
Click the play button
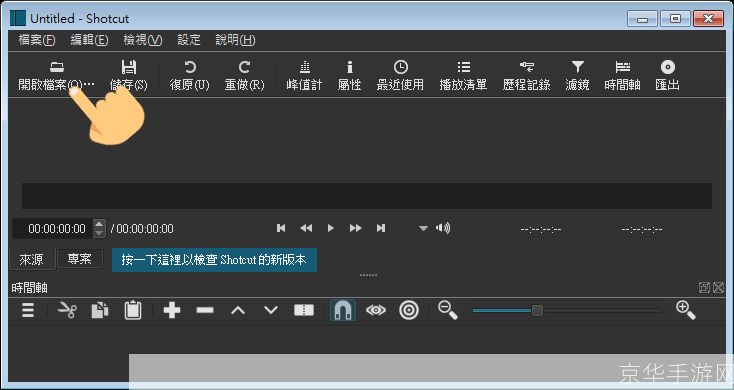330,228
